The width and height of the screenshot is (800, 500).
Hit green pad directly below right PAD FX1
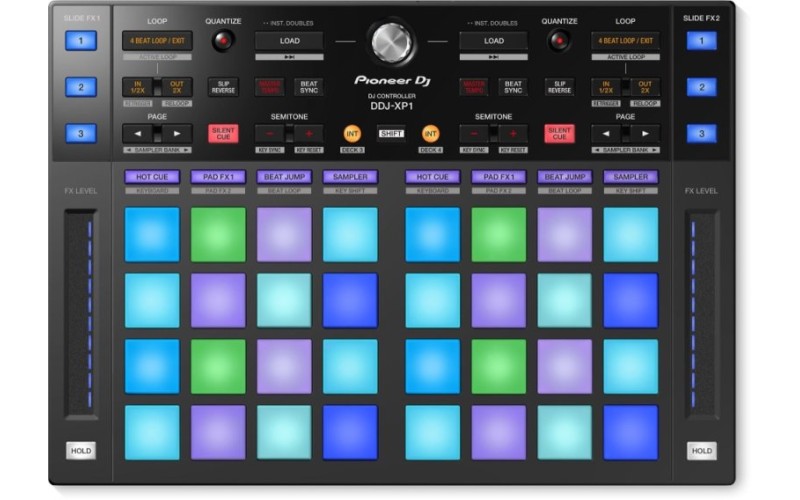498,235
